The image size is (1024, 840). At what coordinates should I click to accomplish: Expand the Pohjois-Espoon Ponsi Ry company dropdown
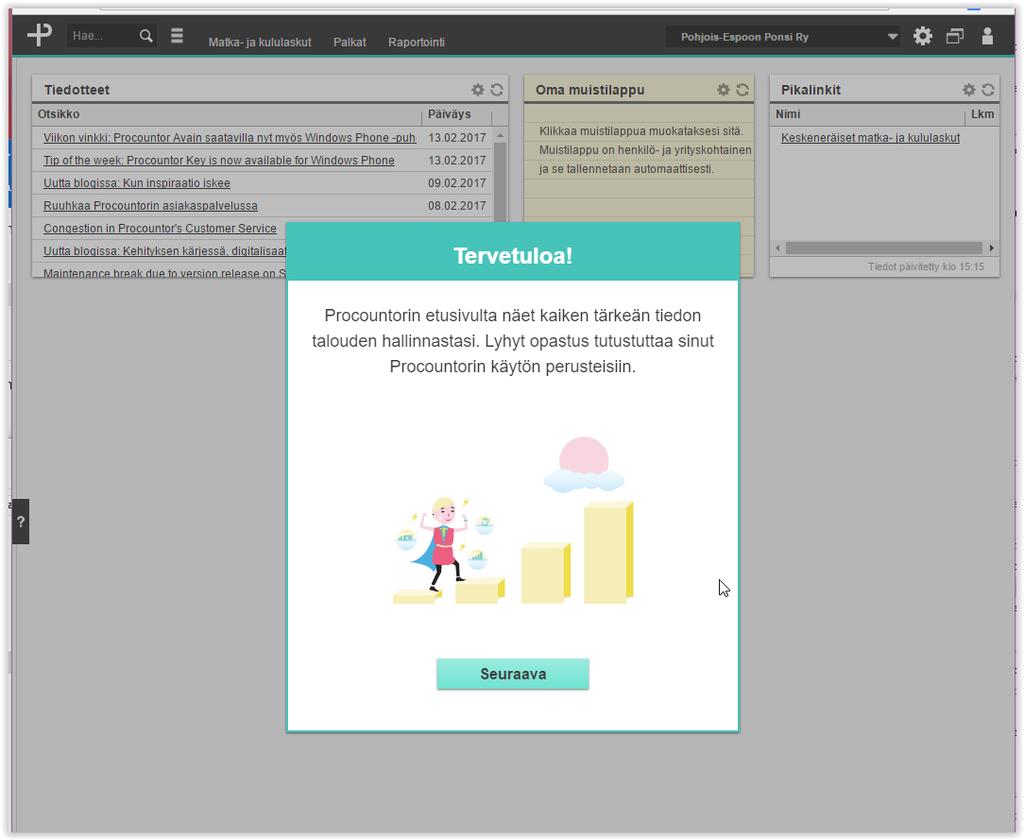pyautogui.click(x=783, y=37)
